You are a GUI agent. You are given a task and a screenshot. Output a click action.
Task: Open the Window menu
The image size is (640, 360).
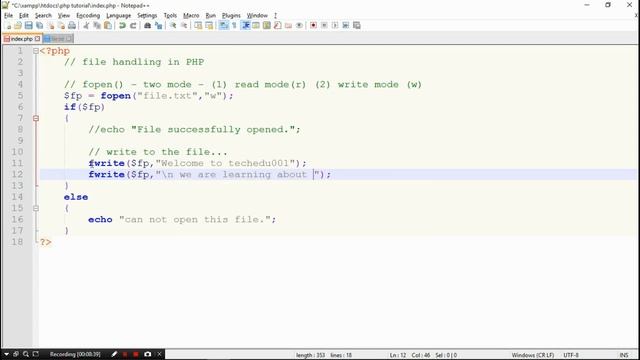point(257,16)
